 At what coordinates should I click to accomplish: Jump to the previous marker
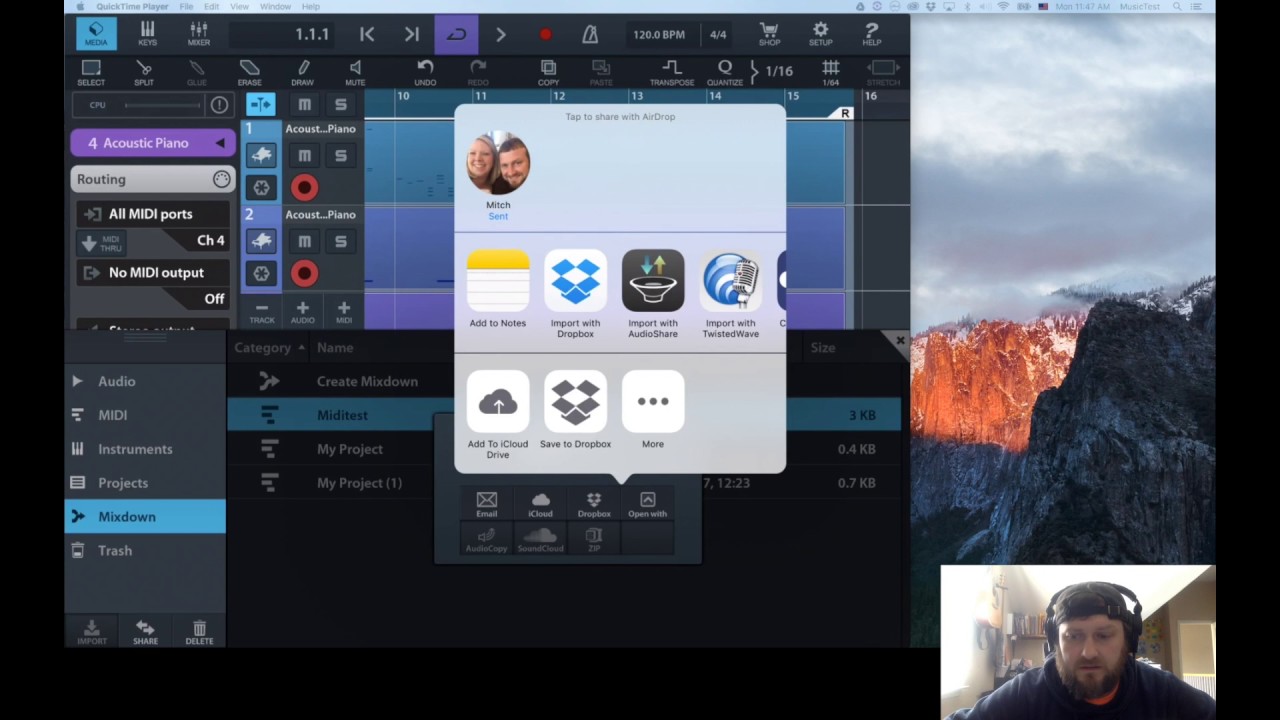coord(367,34)
